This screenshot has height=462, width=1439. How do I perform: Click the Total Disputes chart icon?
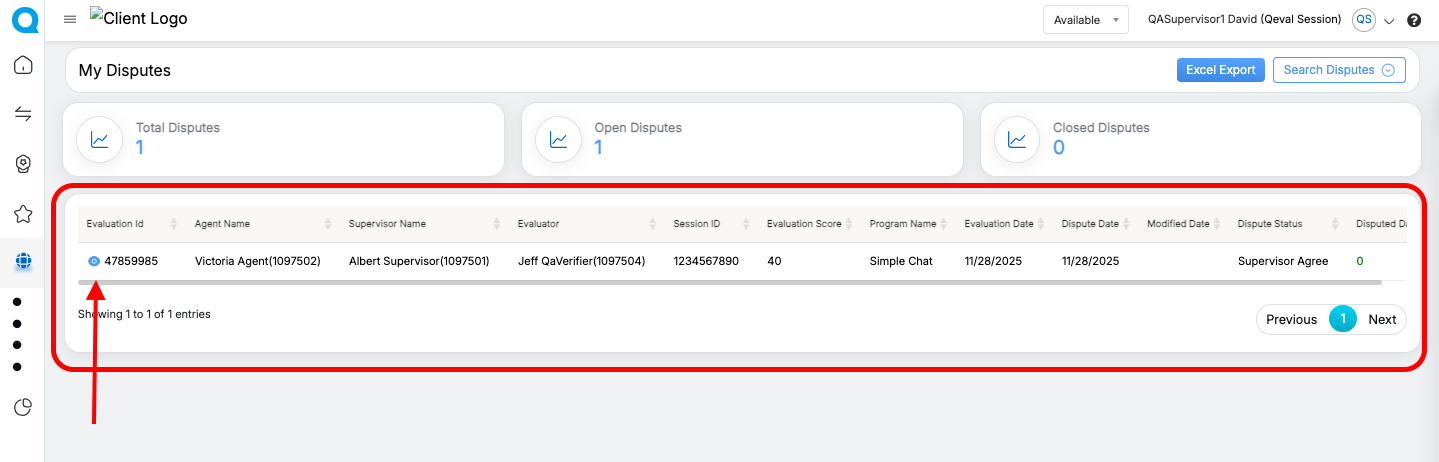[100, 140]
